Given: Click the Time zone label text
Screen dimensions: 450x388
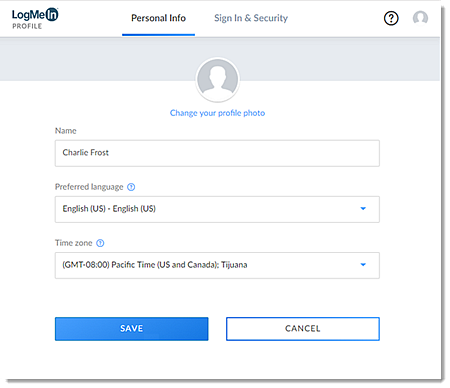Looking at the screenshot, I should (x=74, y=243).
